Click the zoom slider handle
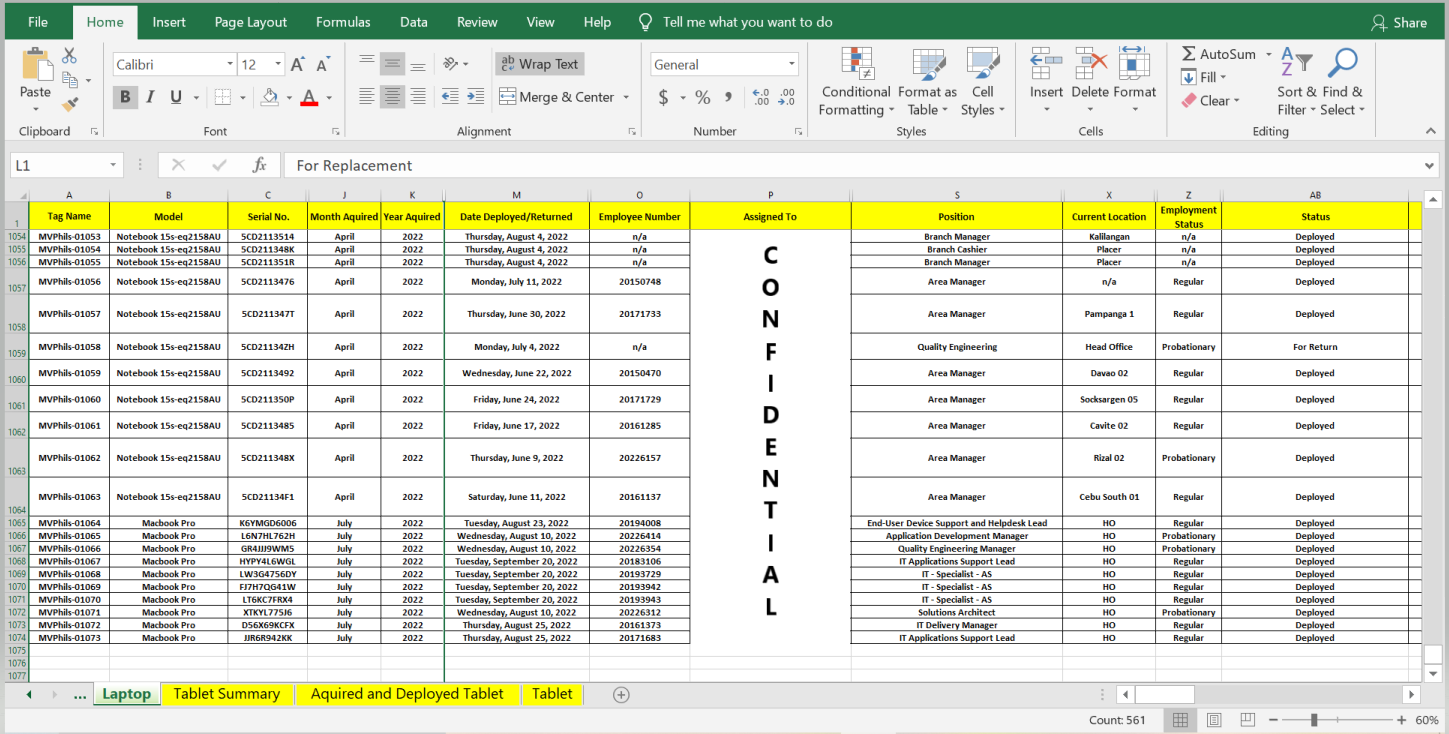 (1314, 720)
